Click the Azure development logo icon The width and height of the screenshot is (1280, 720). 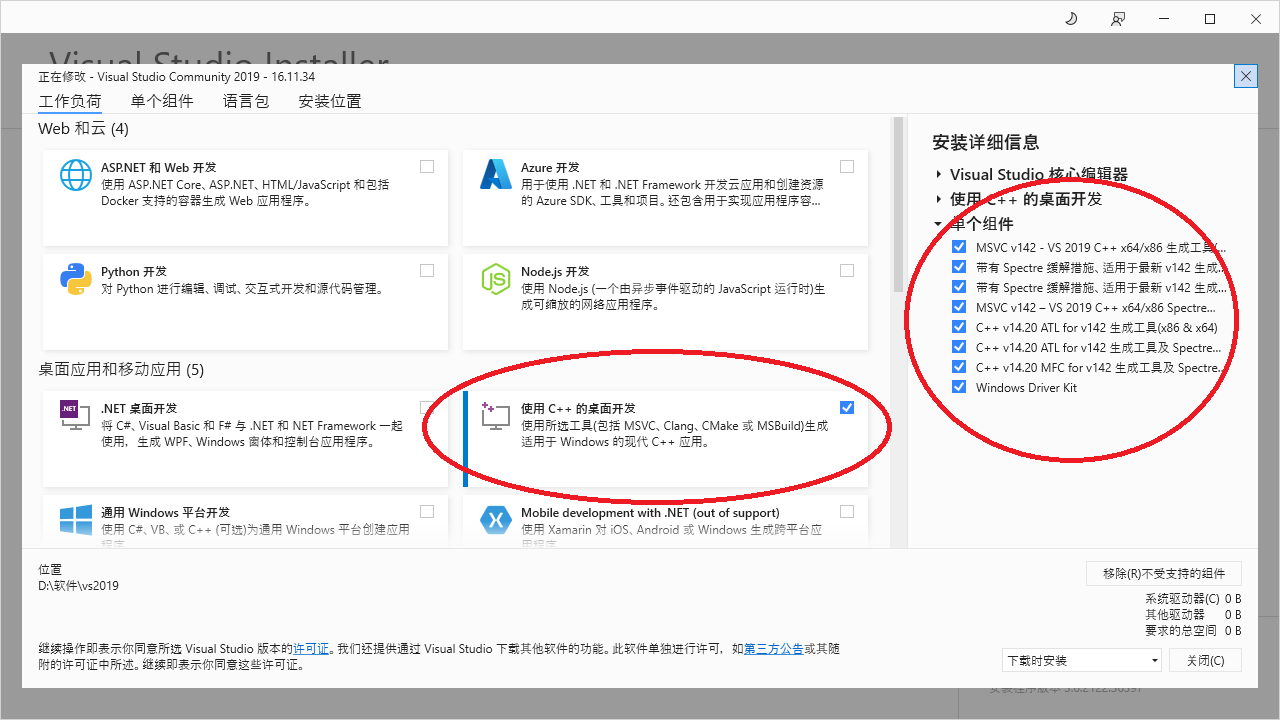pyautogui.click(x=496, y=175)
